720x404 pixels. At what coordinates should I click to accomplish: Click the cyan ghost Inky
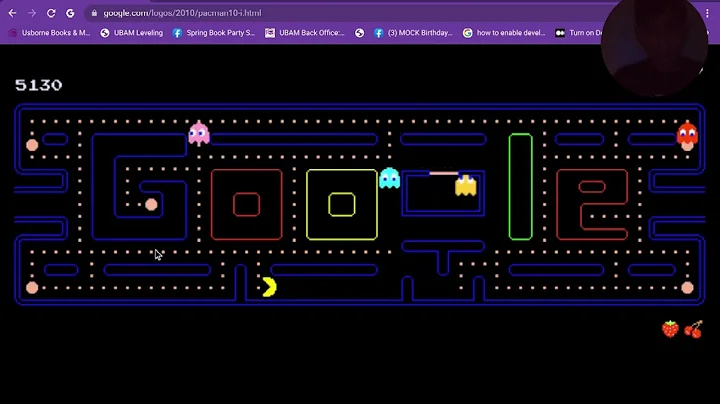[x=389, y=178]
